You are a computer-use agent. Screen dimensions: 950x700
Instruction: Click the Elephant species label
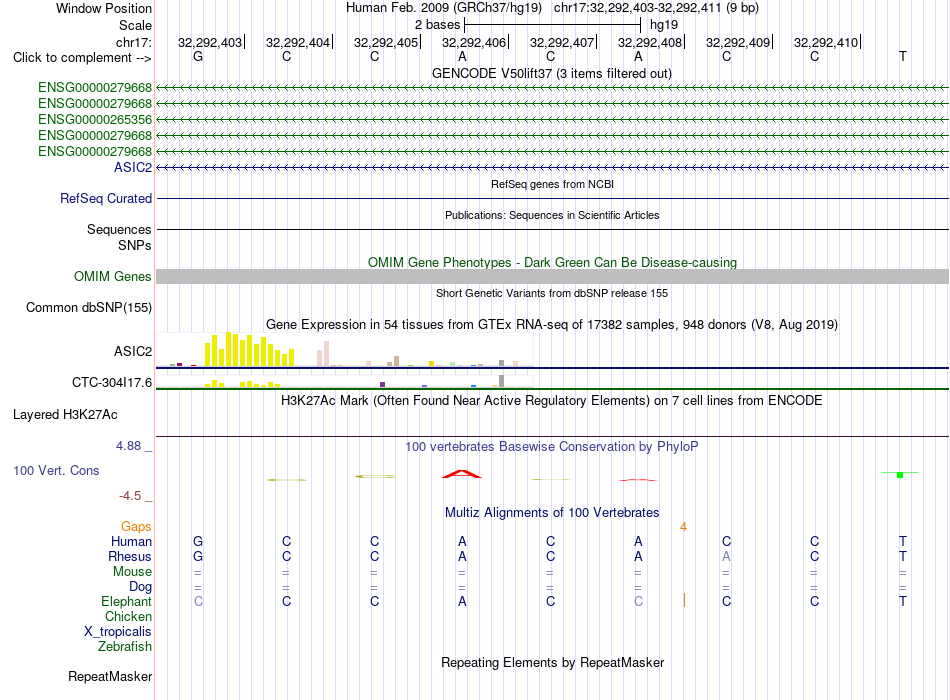pyautogui.click(x=126, y=601)
